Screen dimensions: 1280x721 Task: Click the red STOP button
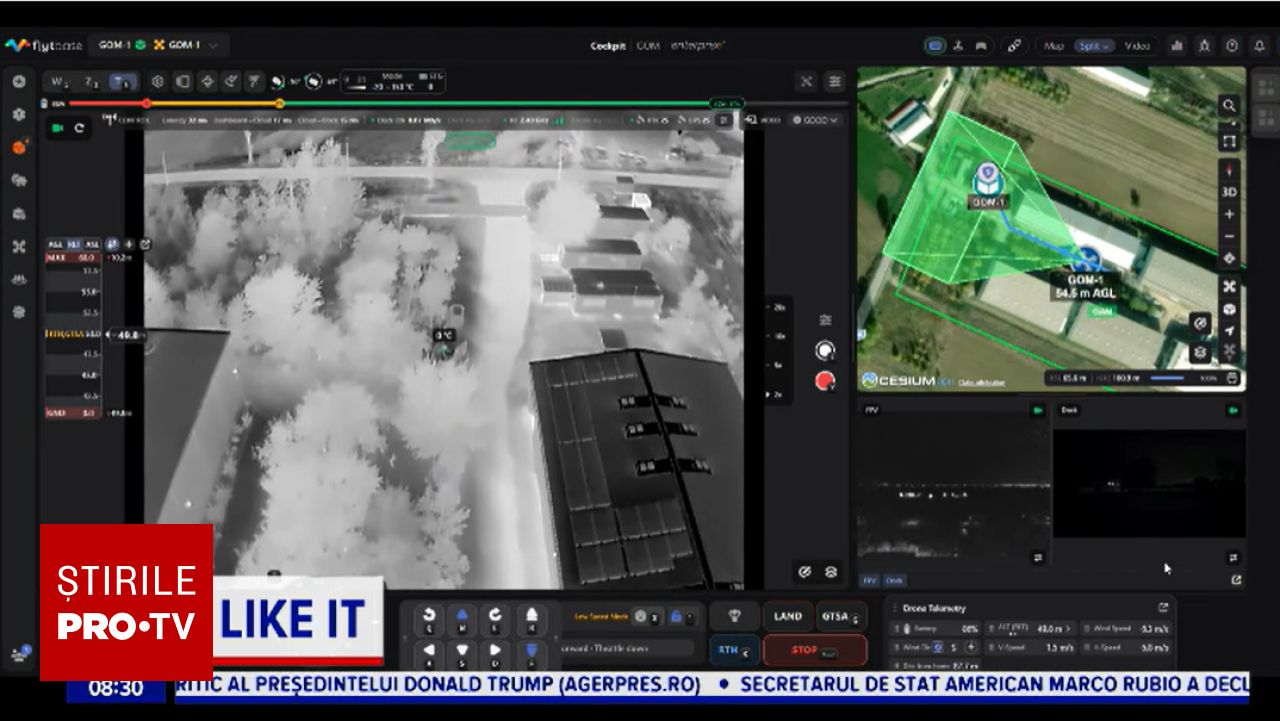click(x=815, y=650)
